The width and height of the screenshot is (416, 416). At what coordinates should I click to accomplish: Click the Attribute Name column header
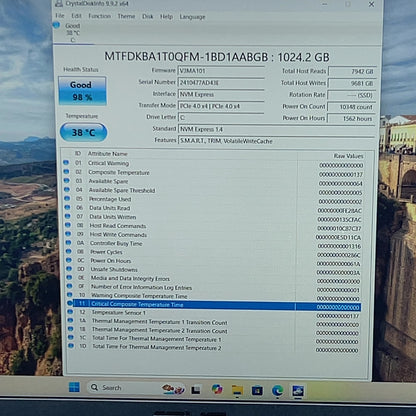(107, 154)
